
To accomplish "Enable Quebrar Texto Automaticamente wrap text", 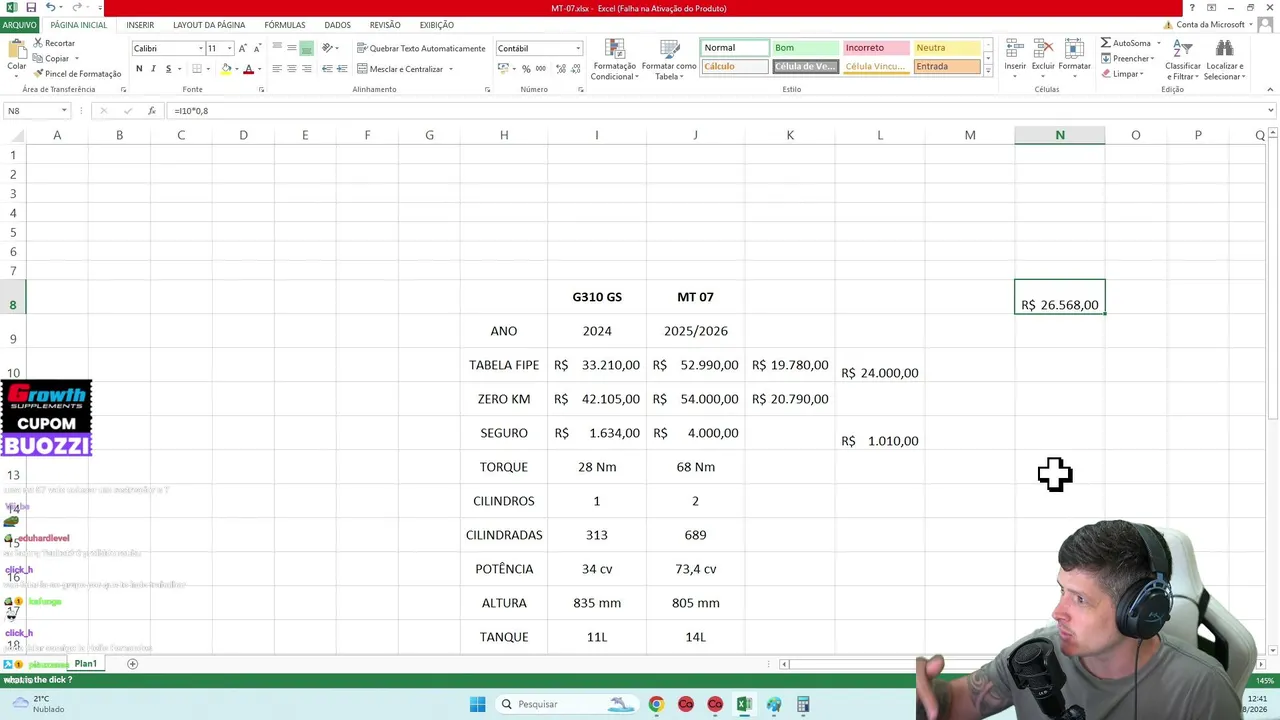I will pos(421,48).
